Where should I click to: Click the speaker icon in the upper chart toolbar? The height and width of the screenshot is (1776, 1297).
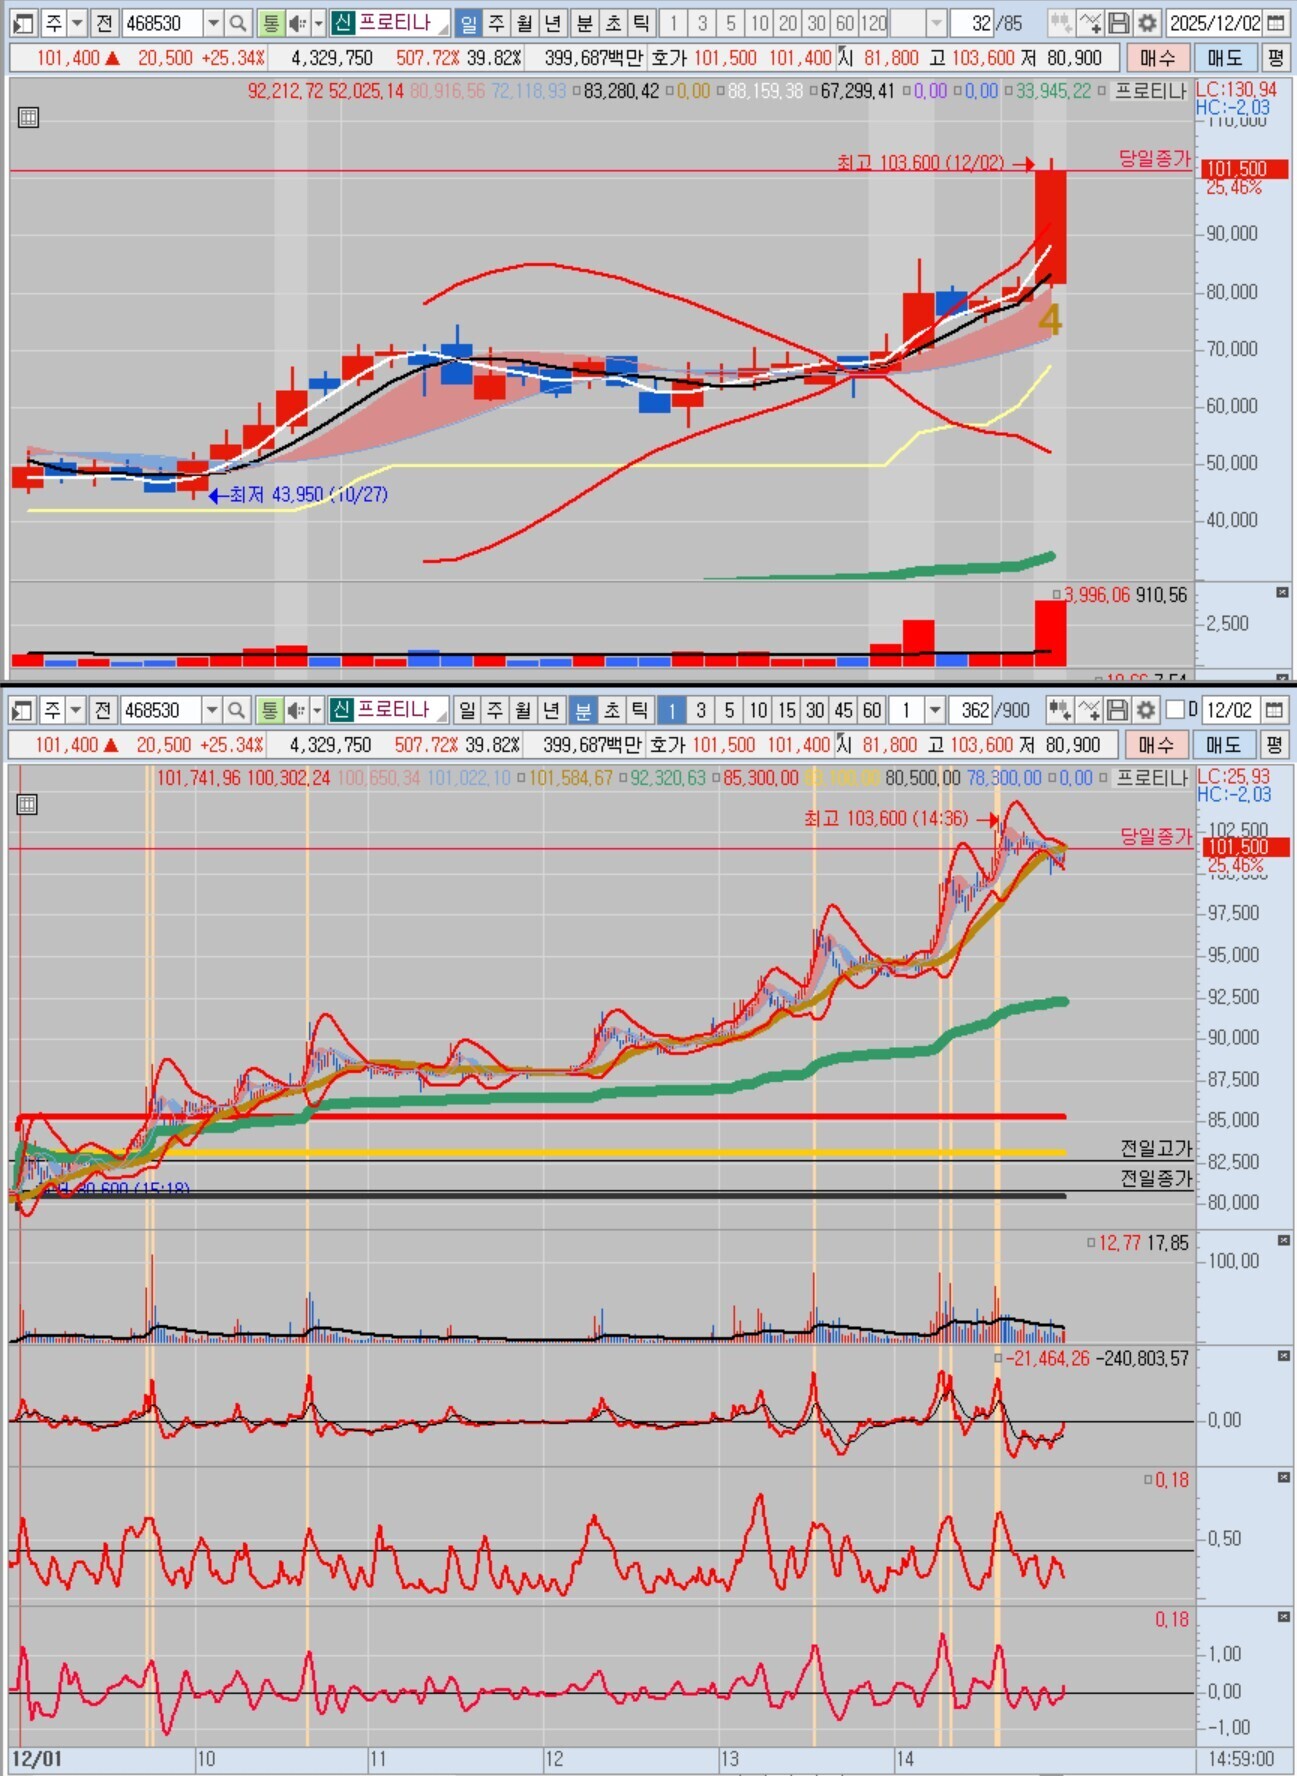[297, 23]
